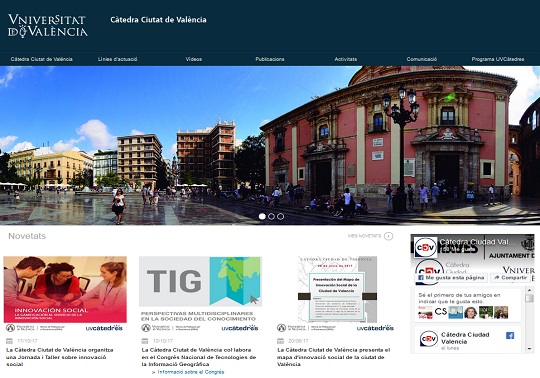Viewport: 540px width, 378px height.
Task: Click the uvcàtedres logo under the Innovación Social card
Action: click(x=104, y=328)
